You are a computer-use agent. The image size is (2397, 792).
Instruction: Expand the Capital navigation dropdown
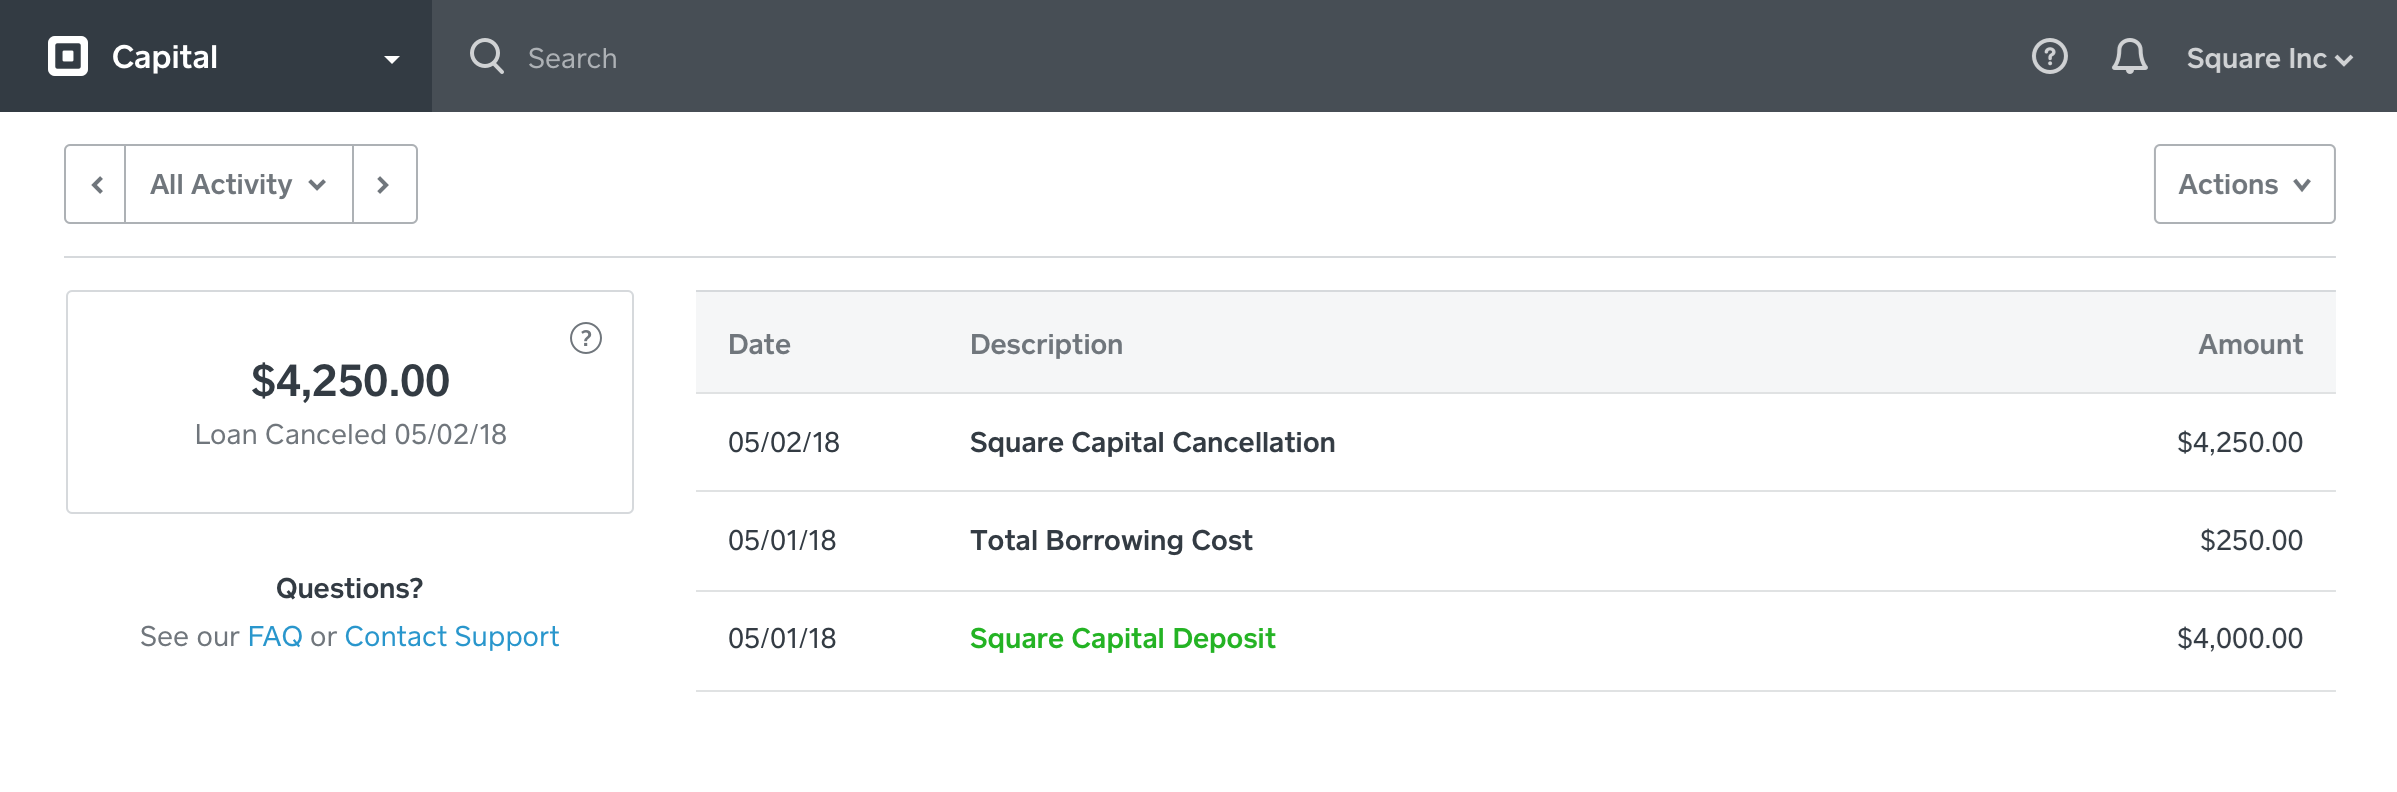click(x=392, y=59)
